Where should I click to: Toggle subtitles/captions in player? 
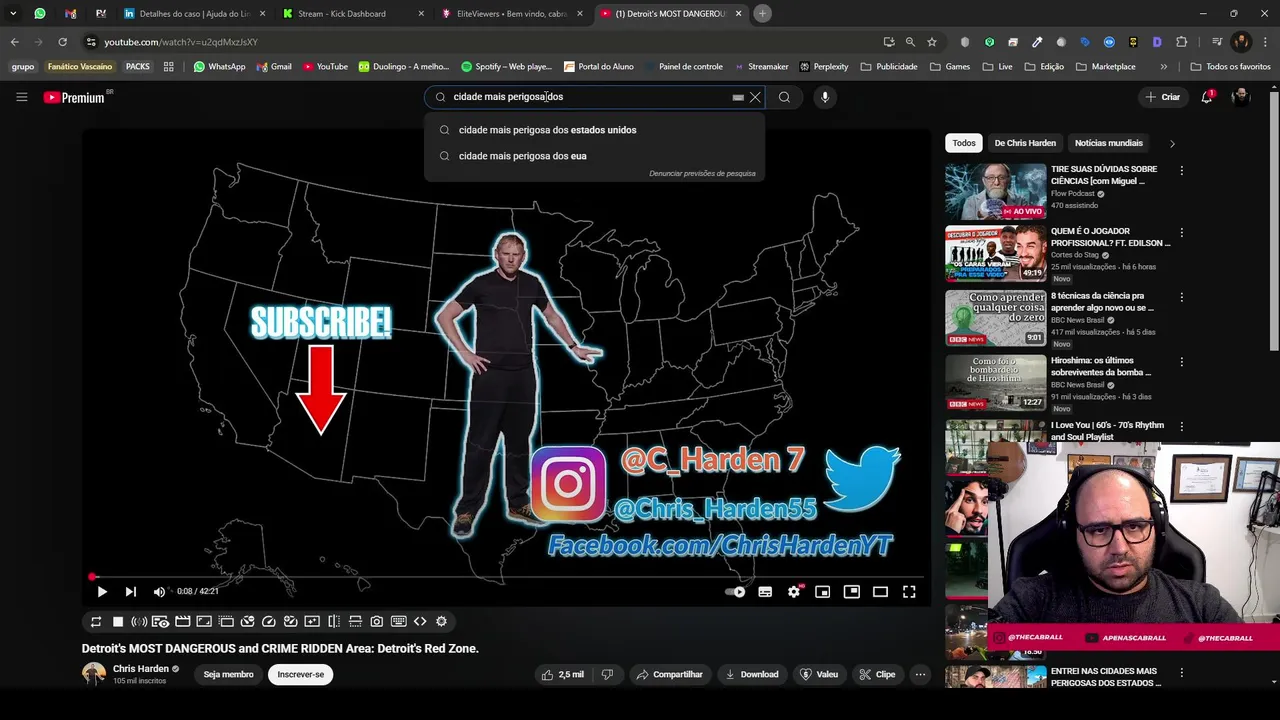[x=765, y=591]
